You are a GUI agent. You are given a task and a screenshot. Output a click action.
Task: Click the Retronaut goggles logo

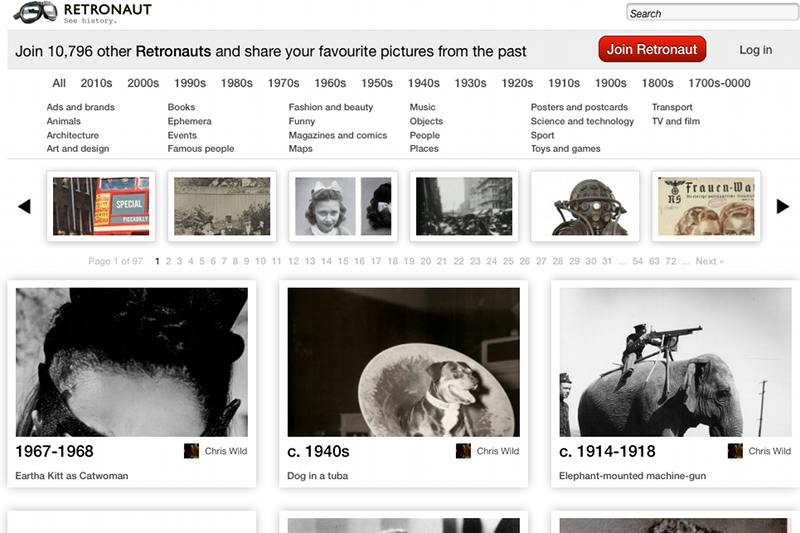pyautogui.click(x=35, y=12)
